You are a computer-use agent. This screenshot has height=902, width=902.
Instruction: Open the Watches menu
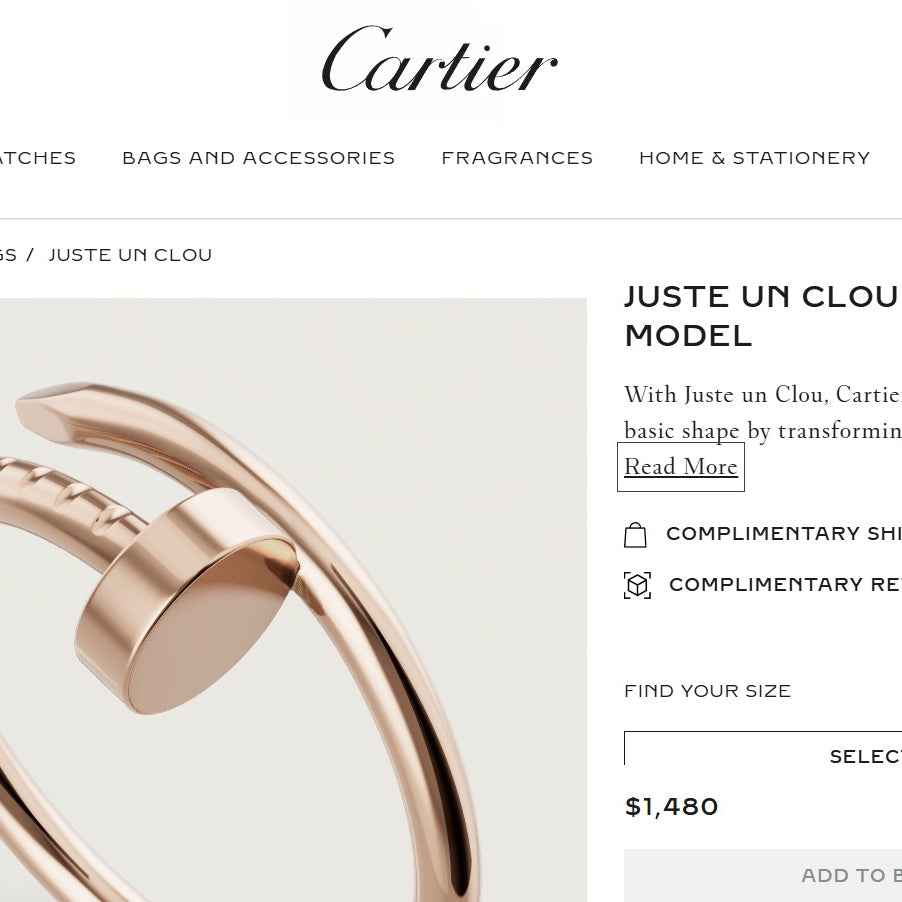(x=37, y=158)
